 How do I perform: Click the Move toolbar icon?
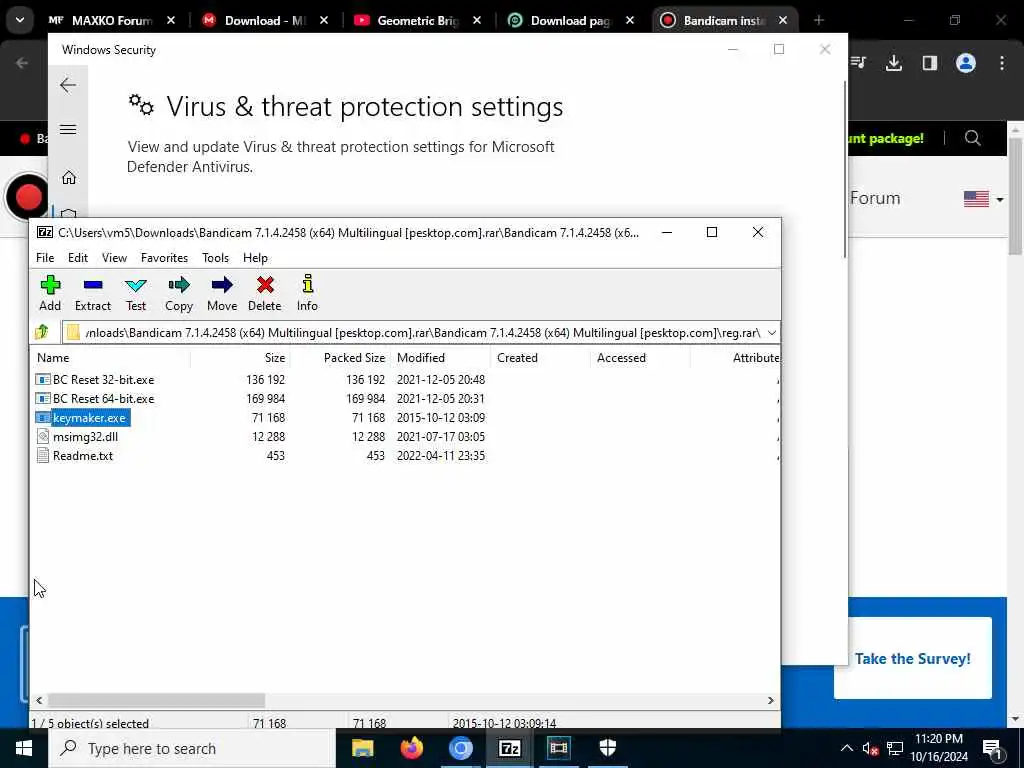pos(222,293)
